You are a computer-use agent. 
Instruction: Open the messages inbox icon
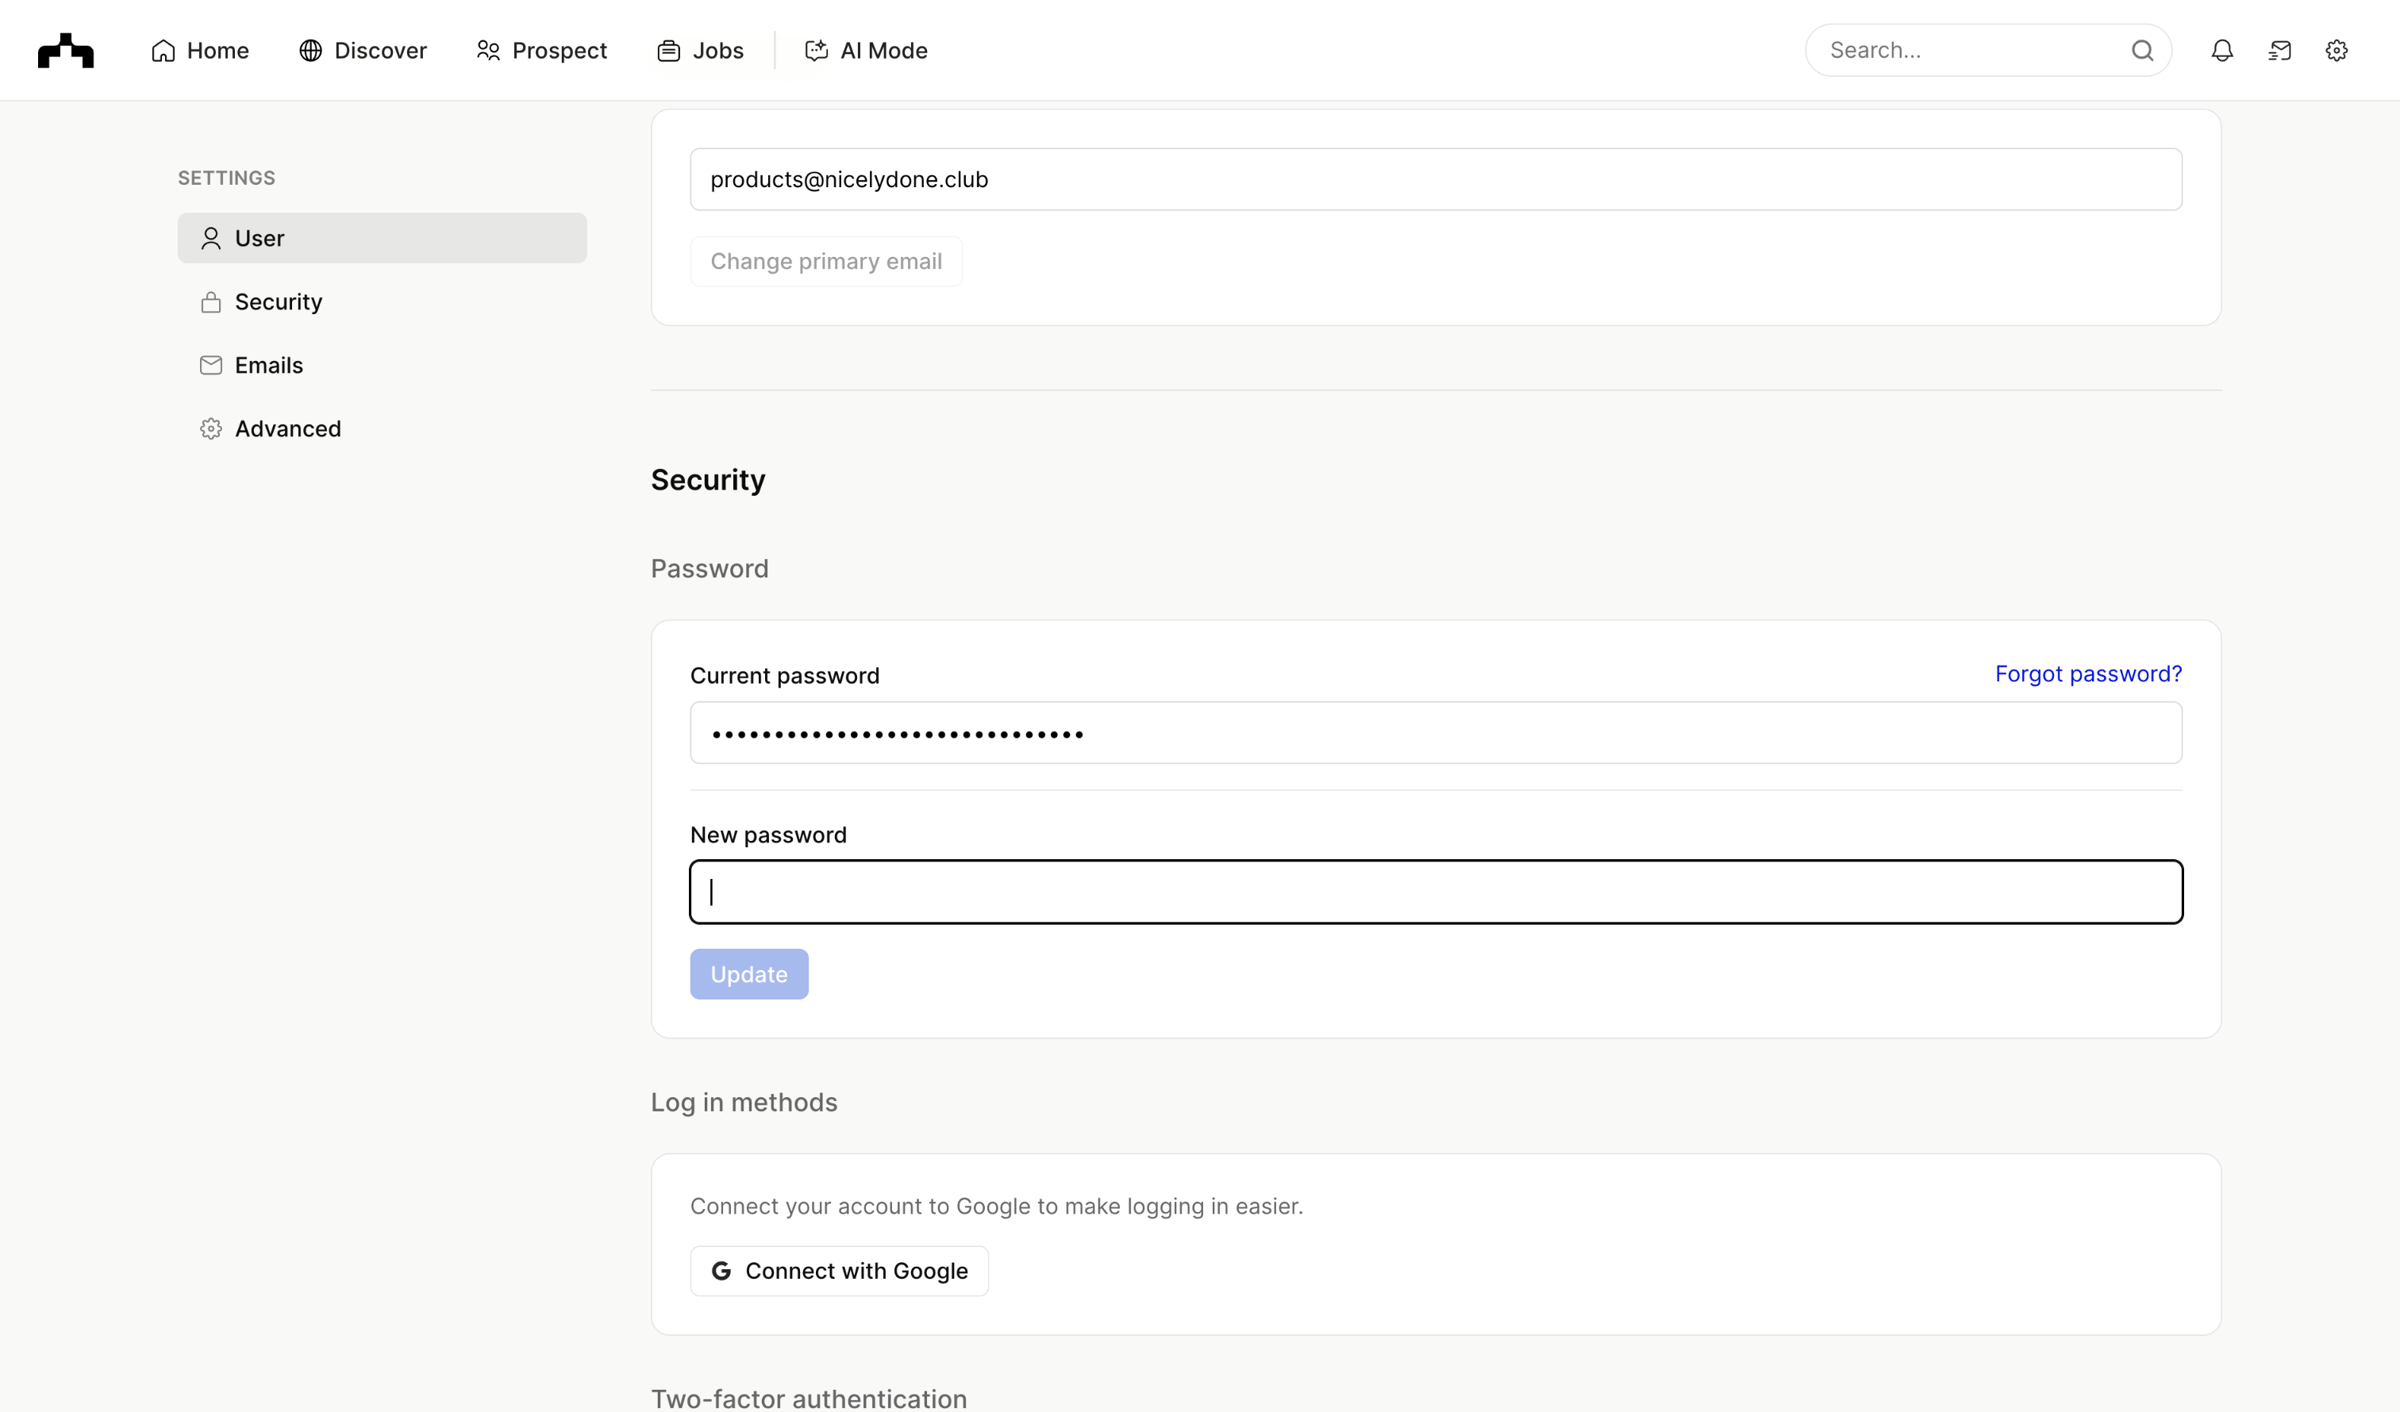coord(2280,50)
